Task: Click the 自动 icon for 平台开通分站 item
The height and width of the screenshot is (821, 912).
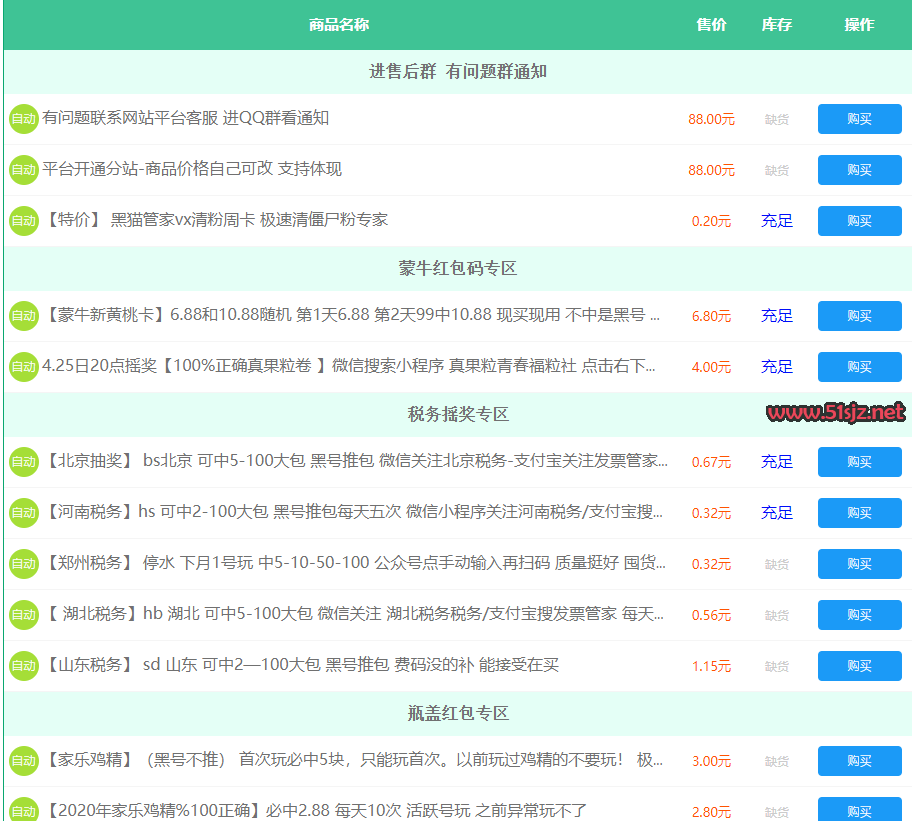Action: tap(24, 170)
